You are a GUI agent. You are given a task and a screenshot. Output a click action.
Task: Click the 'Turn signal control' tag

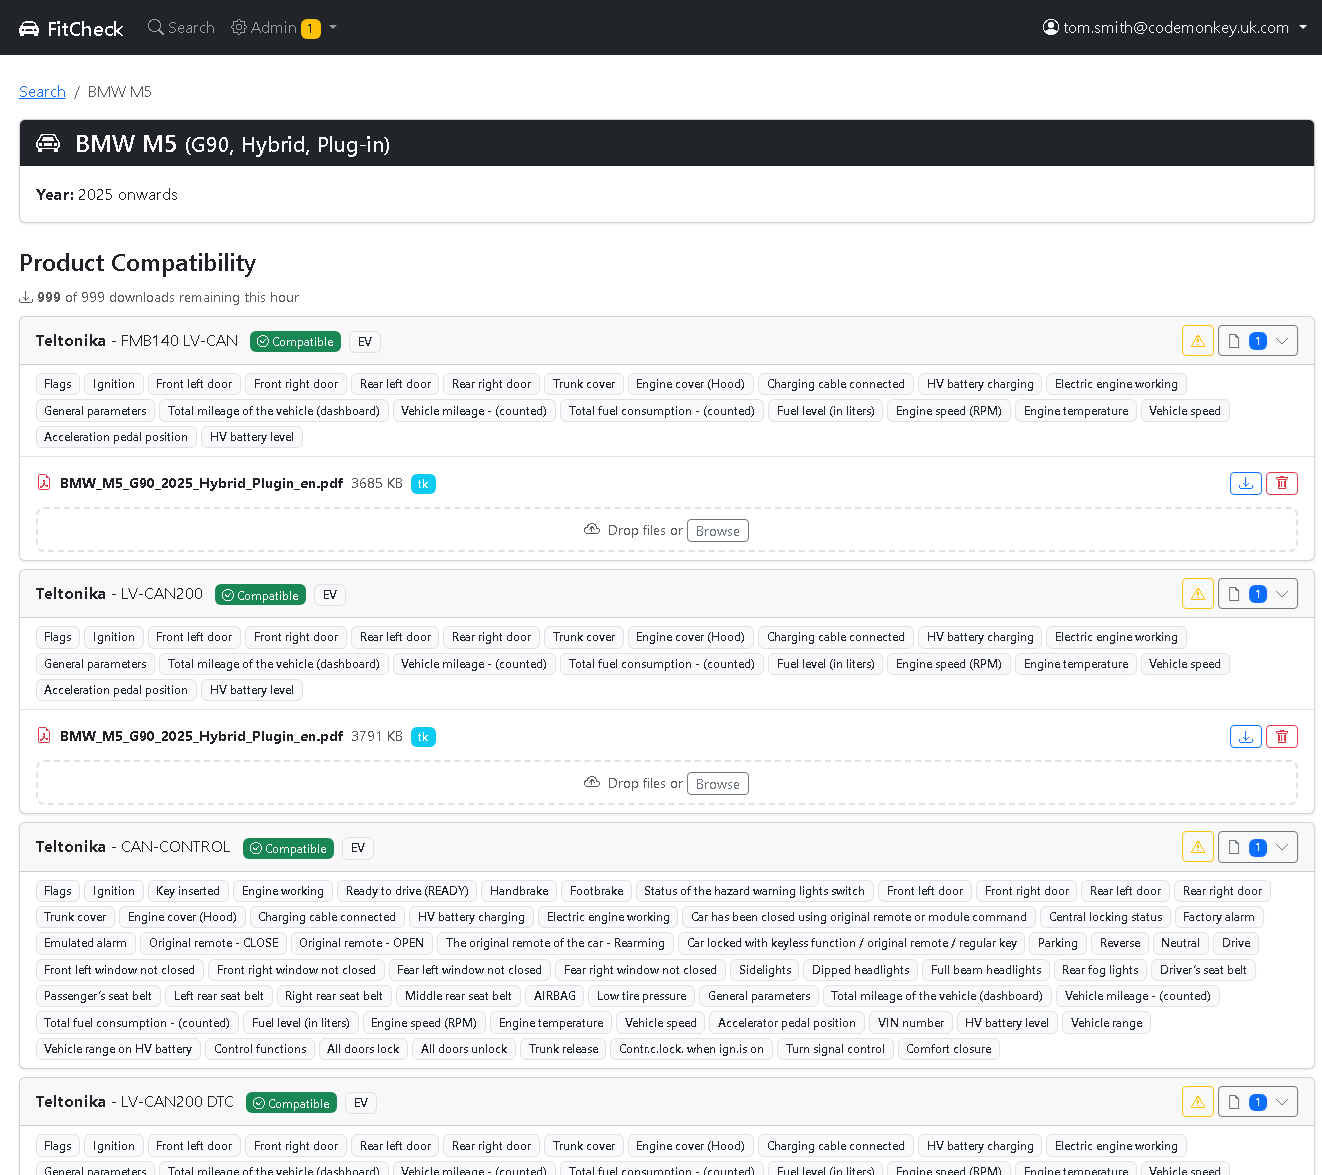[x=835, y=1049]
